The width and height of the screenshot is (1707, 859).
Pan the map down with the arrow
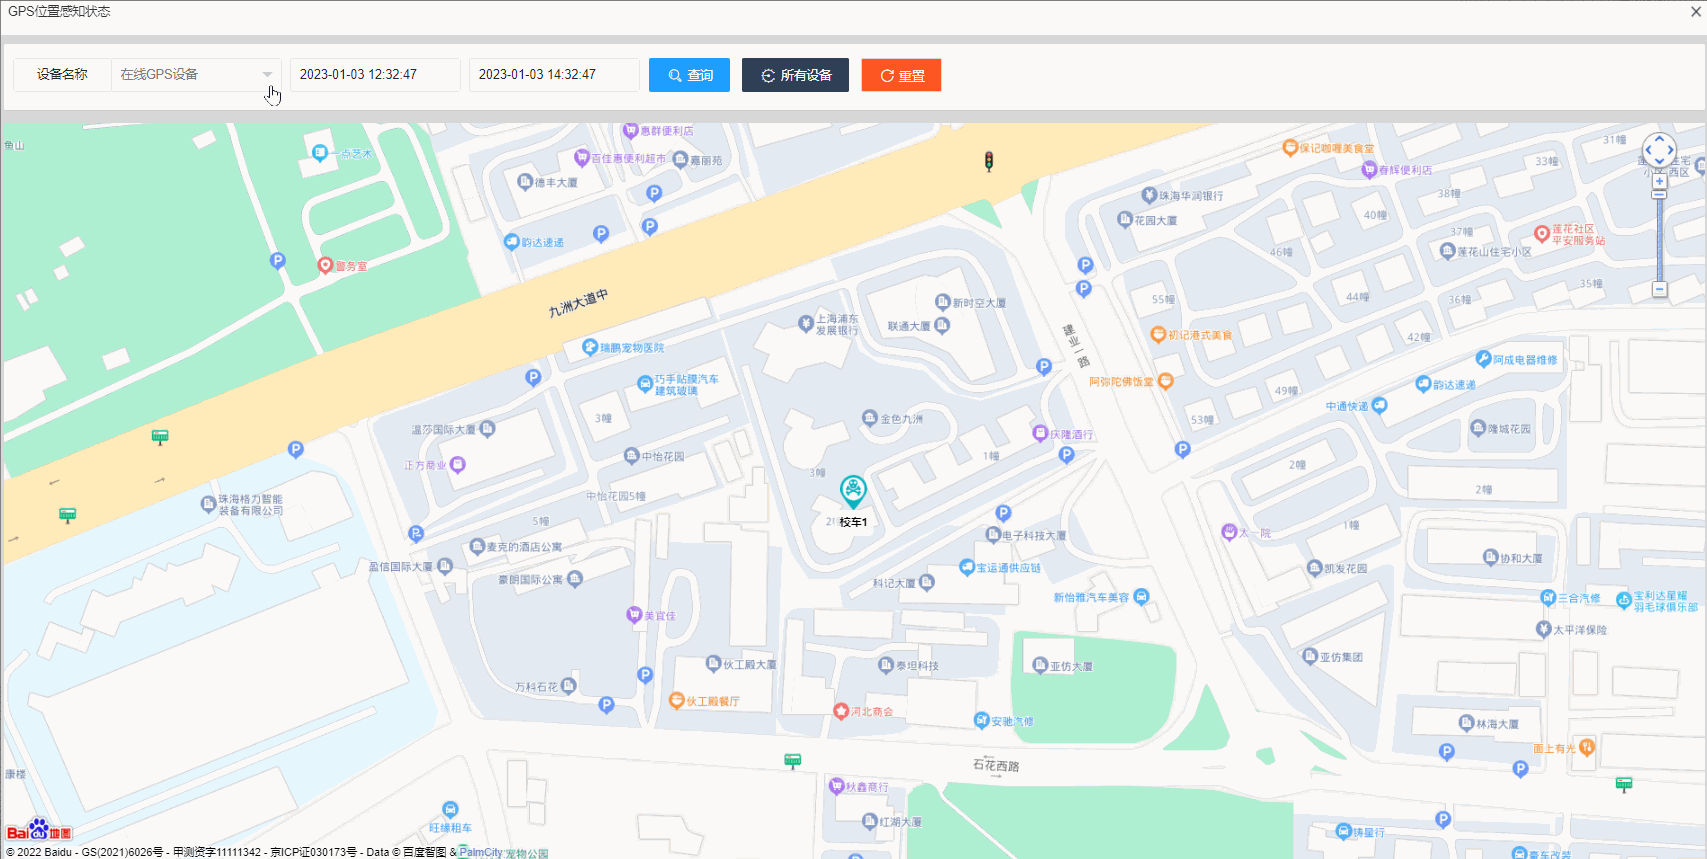[x=1659, y=163]
